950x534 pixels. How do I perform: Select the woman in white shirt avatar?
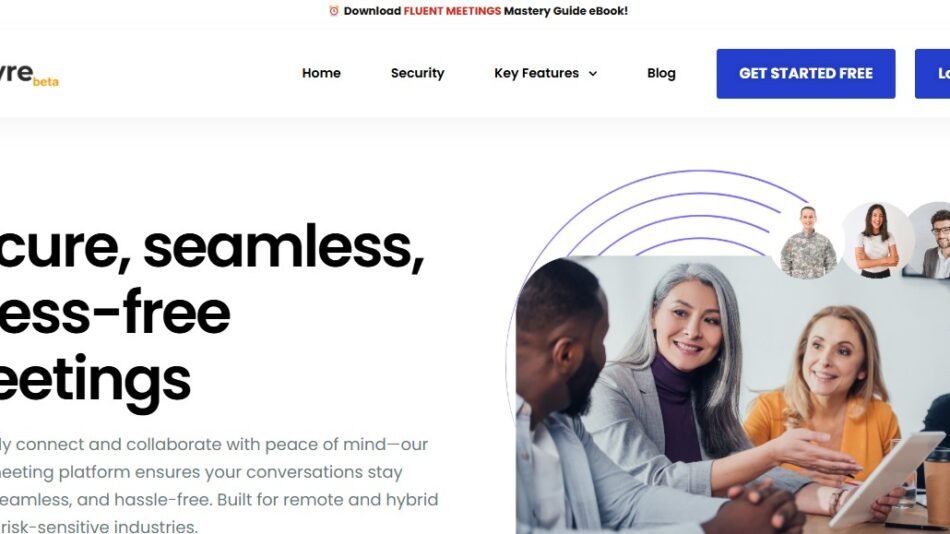[x=876, y=240]
